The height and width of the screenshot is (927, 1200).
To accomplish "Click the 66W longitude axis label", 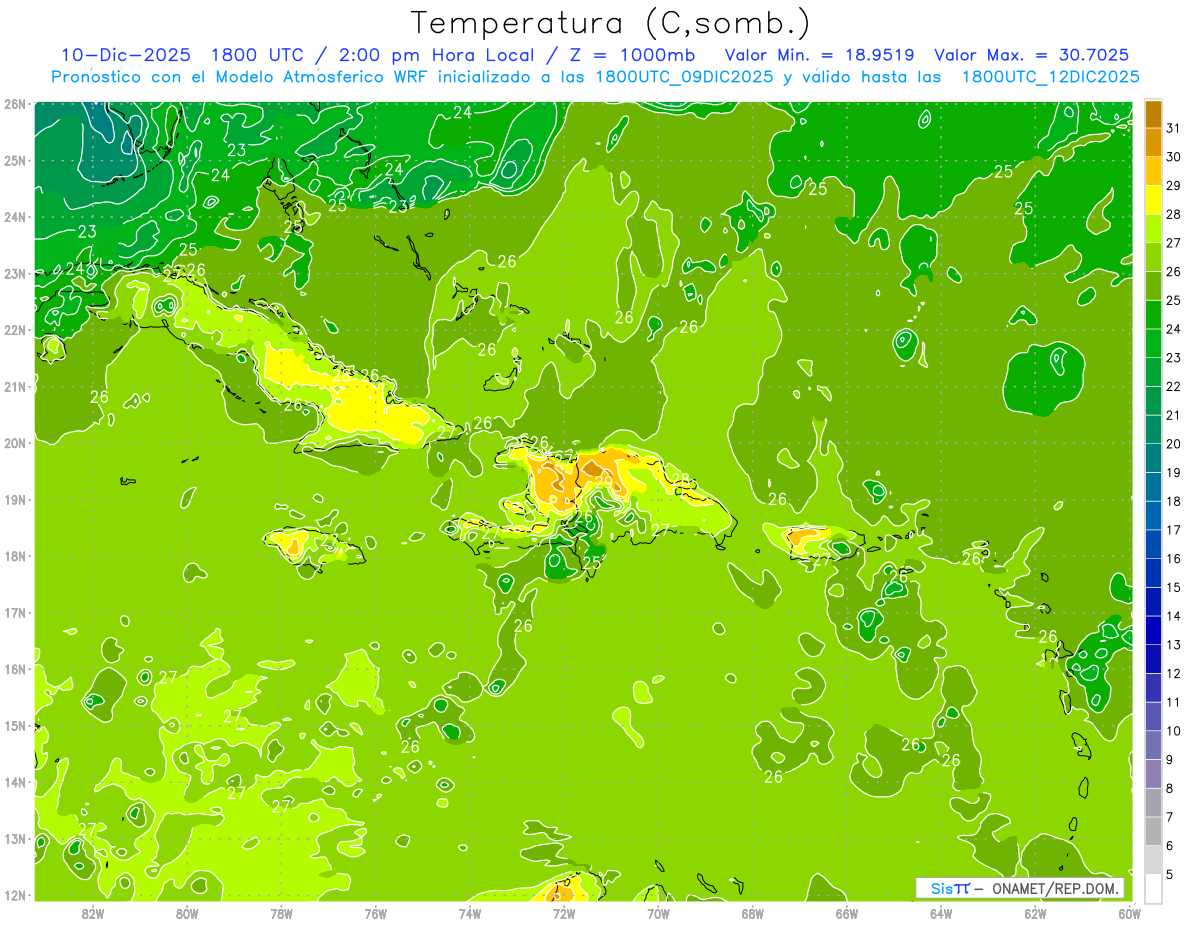I will pyautogui.click(x=847, y=913).
